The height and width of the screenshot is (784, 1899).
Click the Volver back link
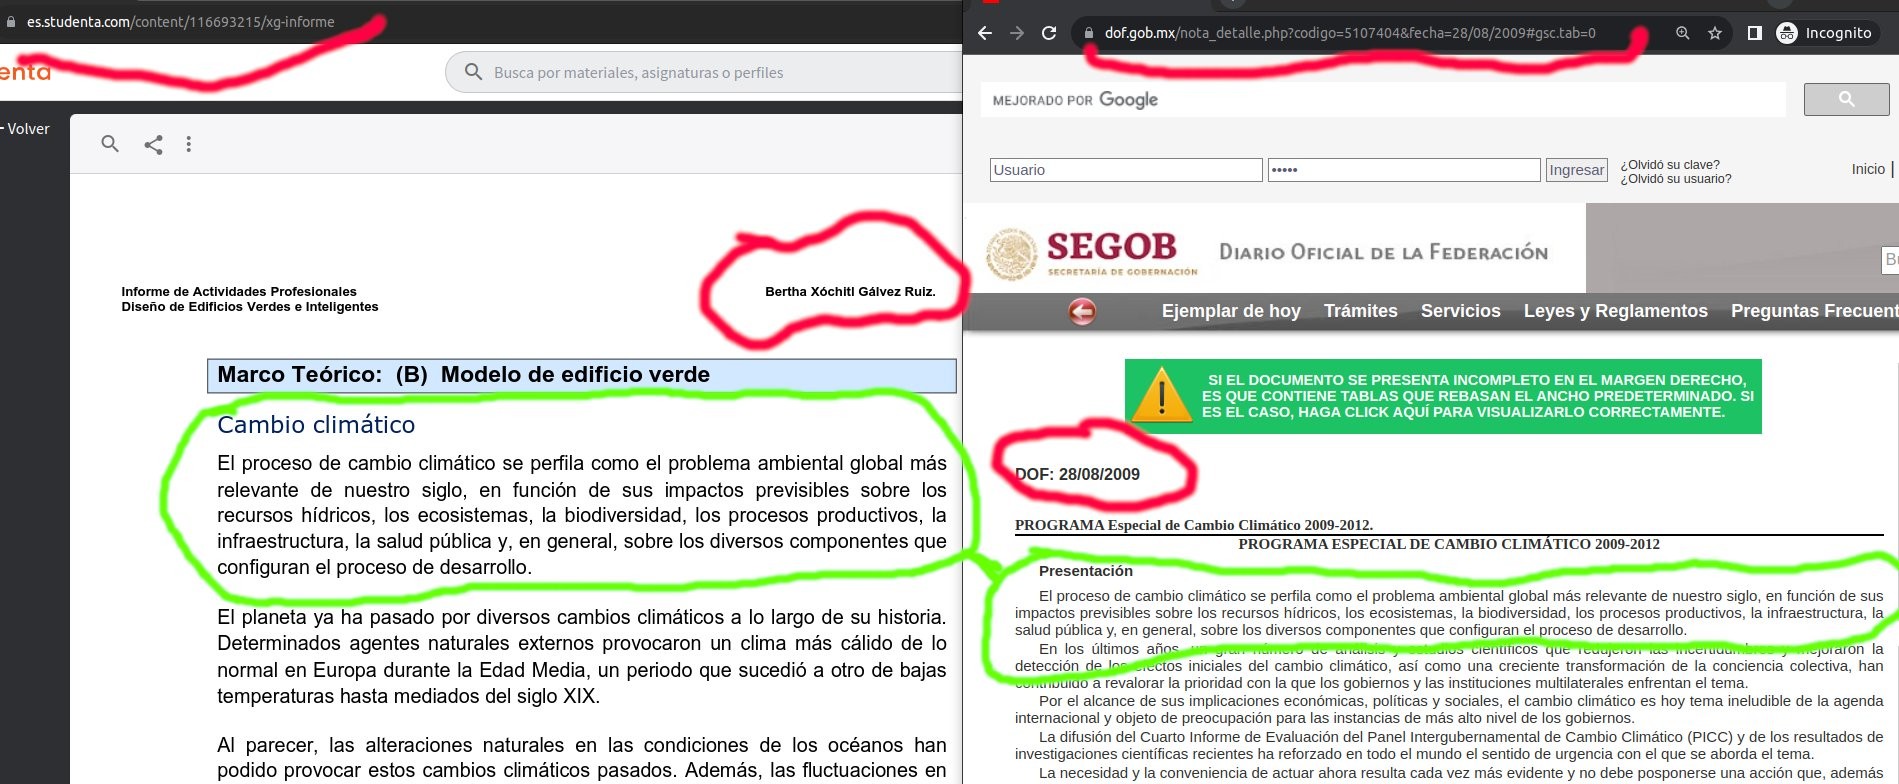point(25,129)
